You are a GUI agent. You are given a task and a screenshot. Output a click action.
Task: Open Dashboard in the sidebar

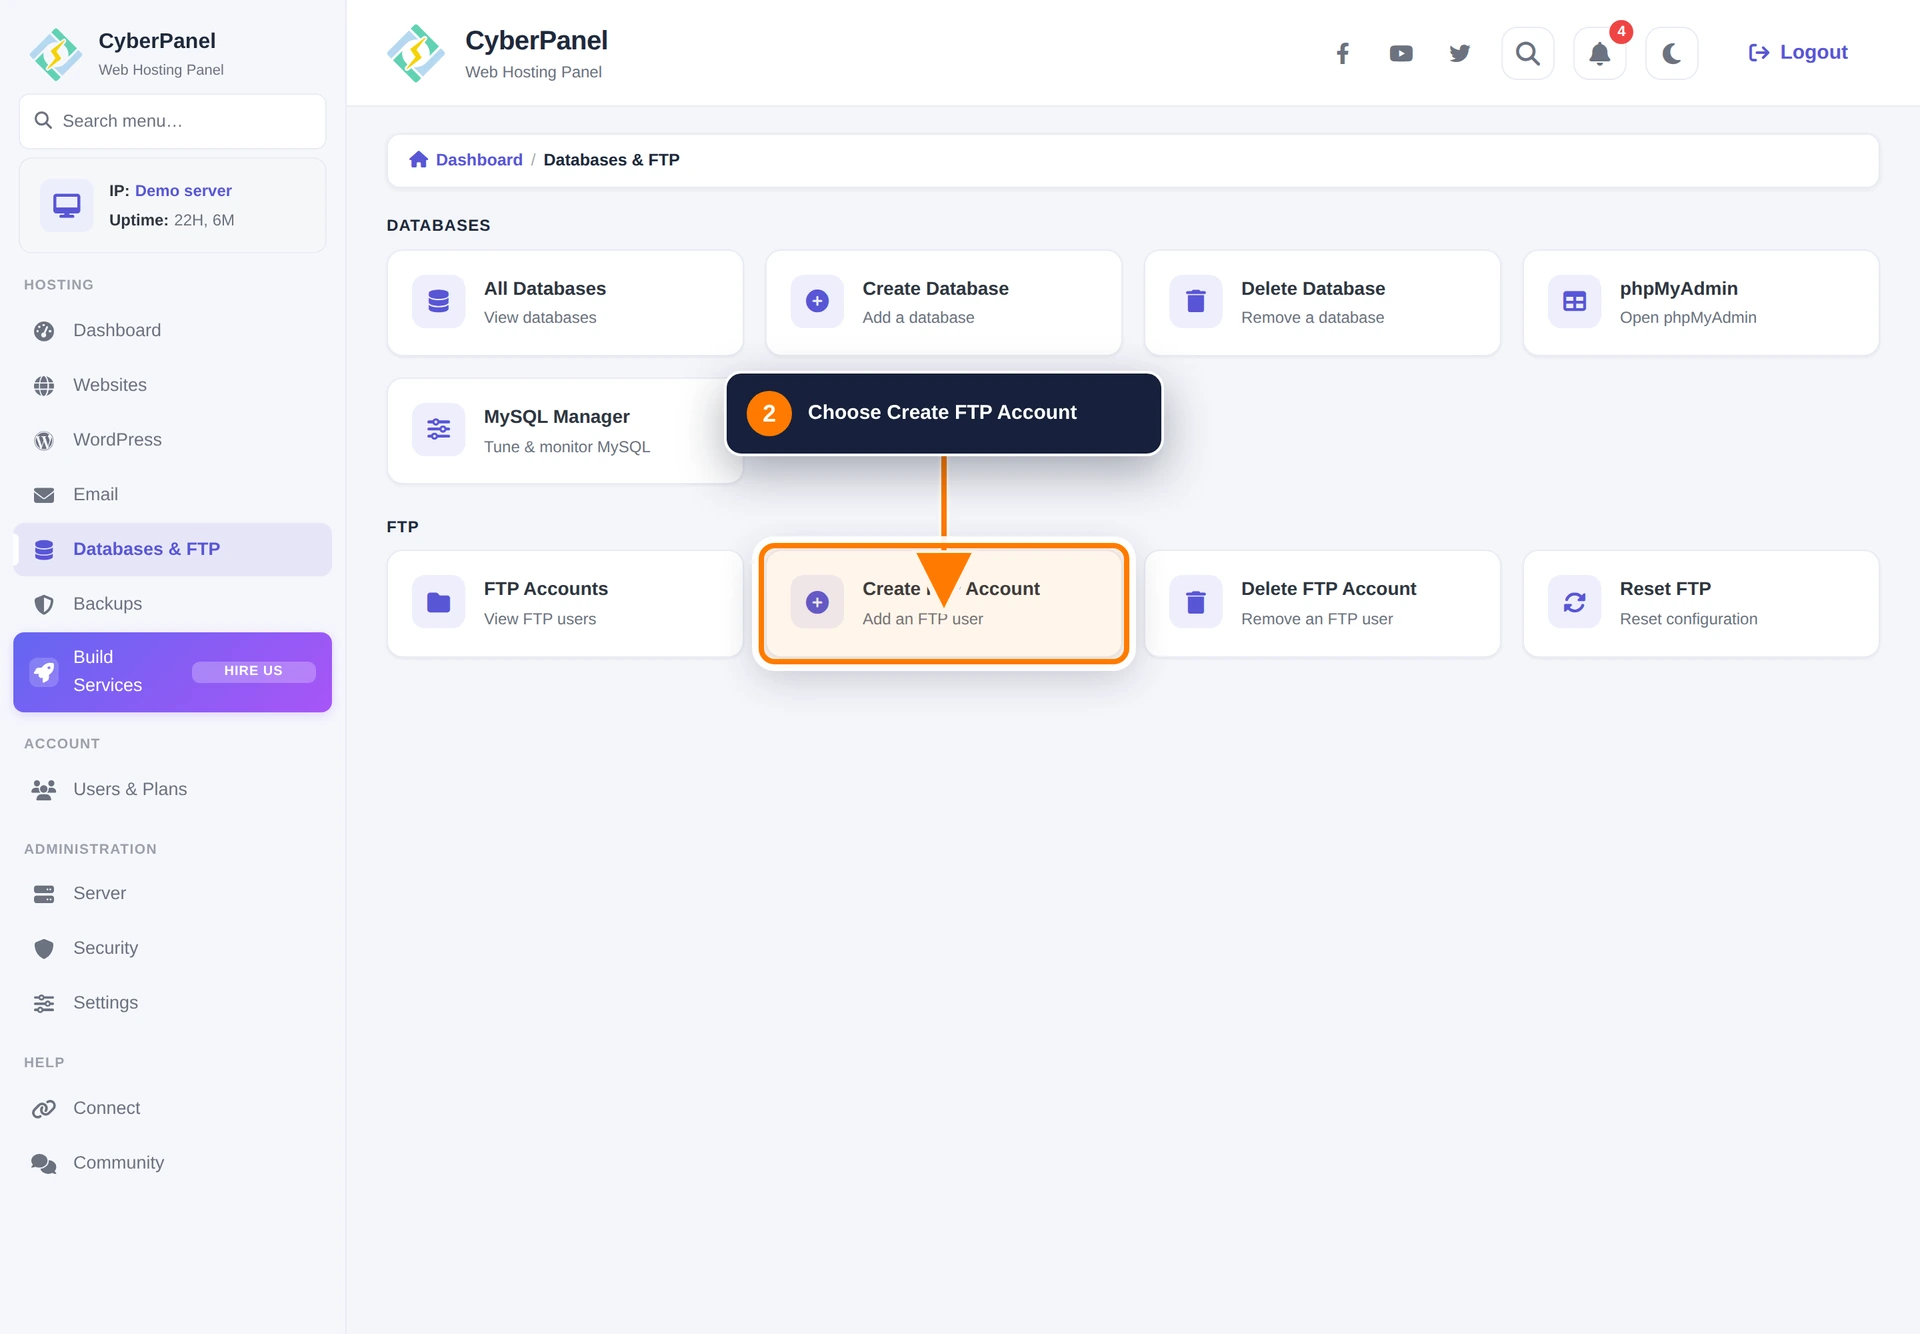173,330
